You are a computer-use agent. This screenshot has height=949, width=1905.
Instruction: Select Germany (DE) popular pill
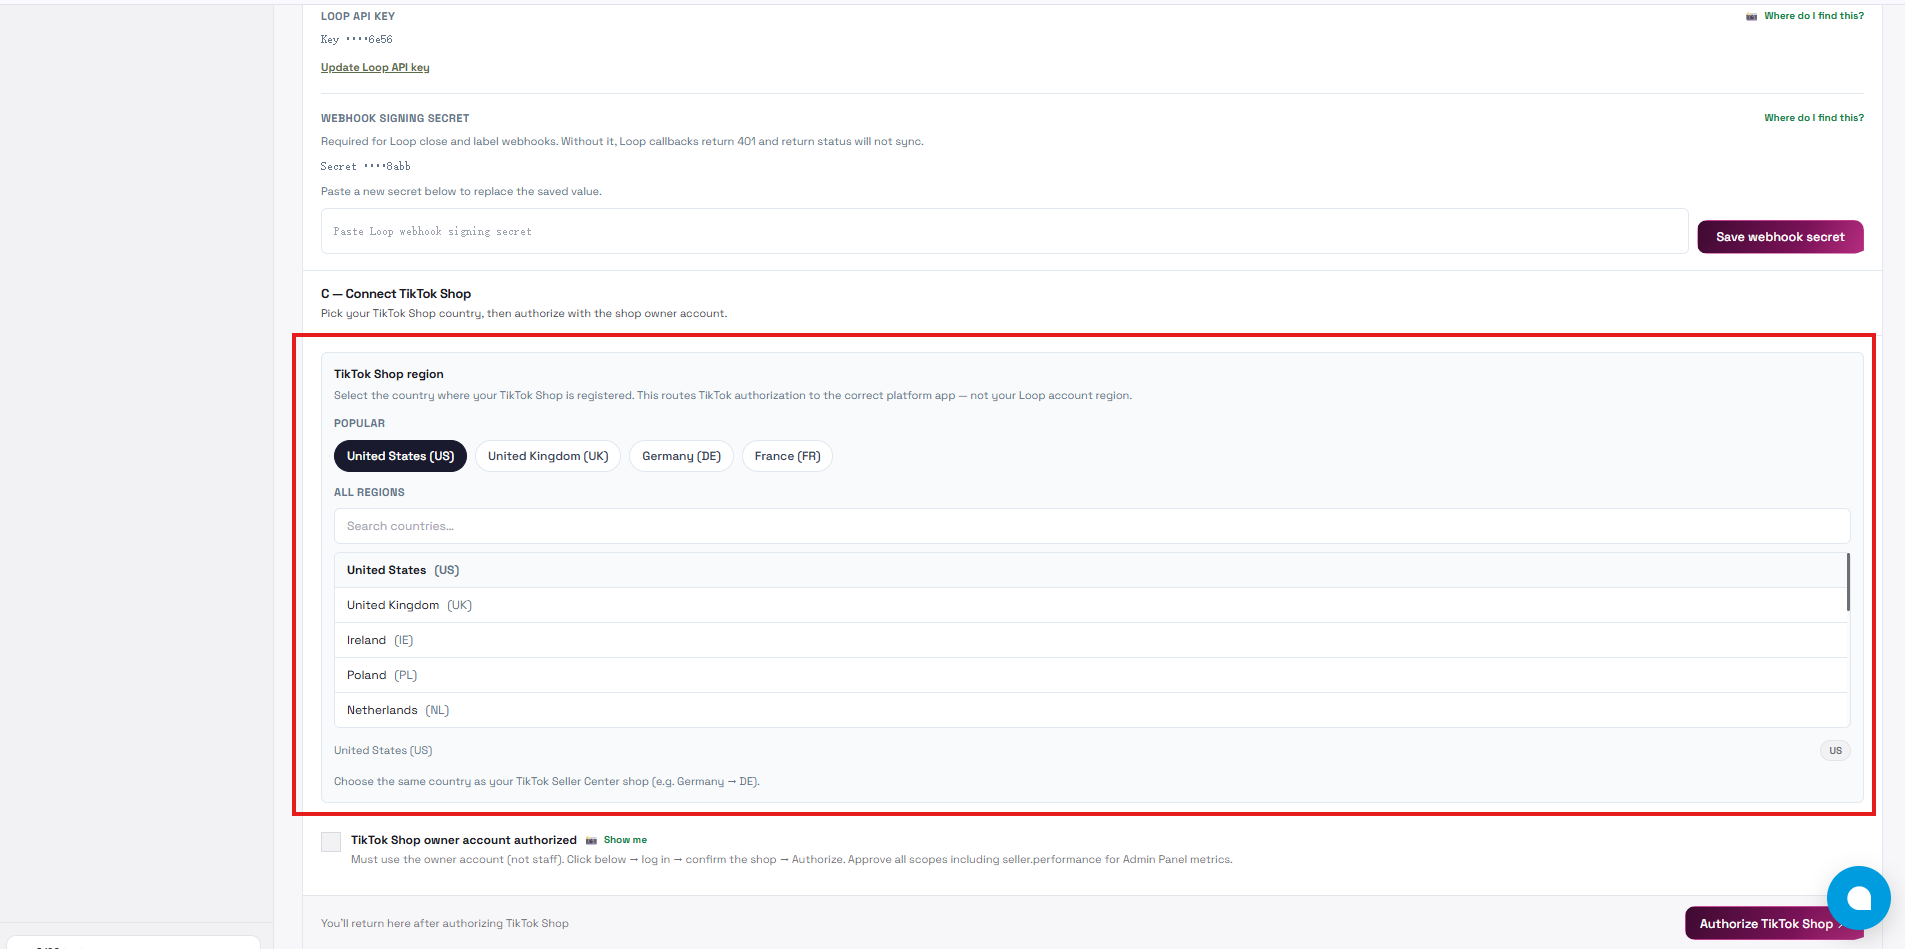pyautogui.click(x=681, y=456)
